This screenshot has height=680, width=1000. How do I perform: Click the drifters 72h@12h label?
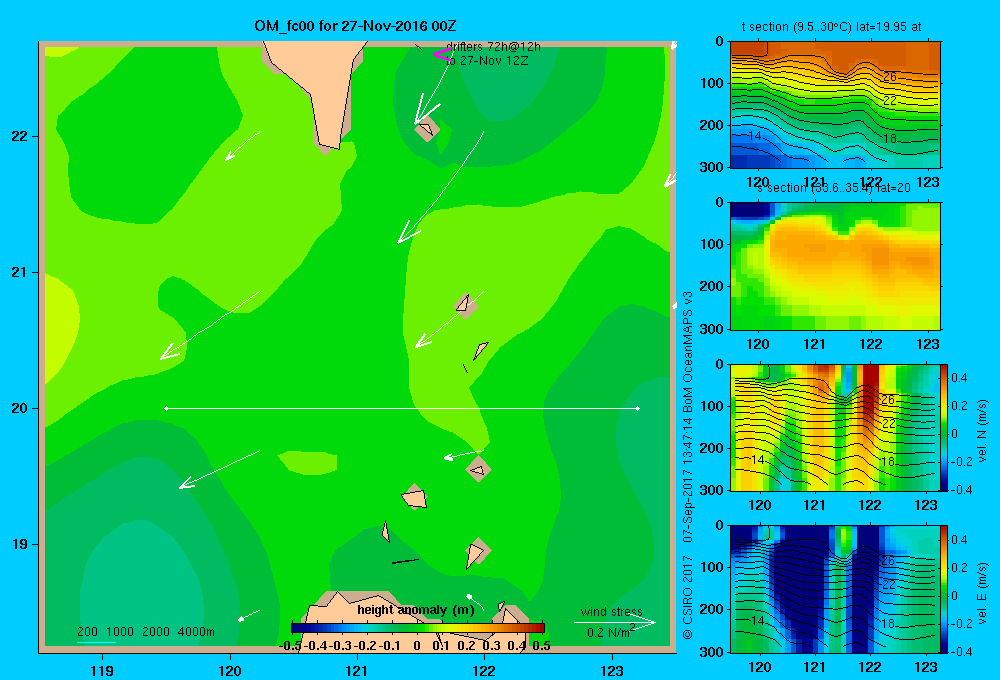493,47
